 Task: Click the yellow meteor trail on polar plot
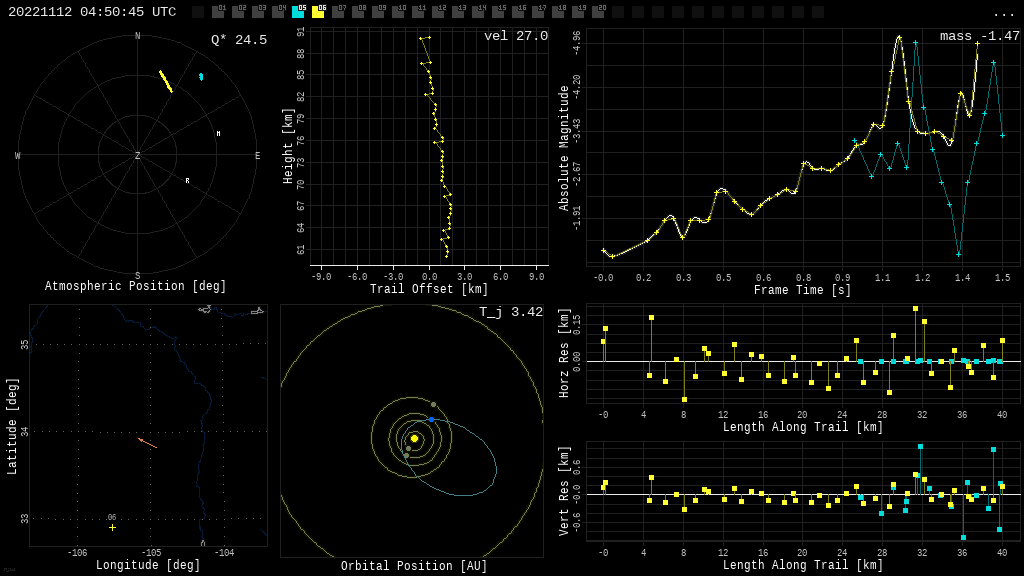tap(165, 81)
